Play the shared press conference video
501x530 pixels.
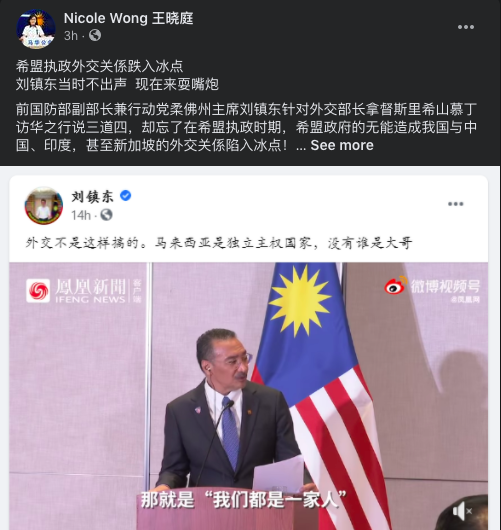pos(248,396)
